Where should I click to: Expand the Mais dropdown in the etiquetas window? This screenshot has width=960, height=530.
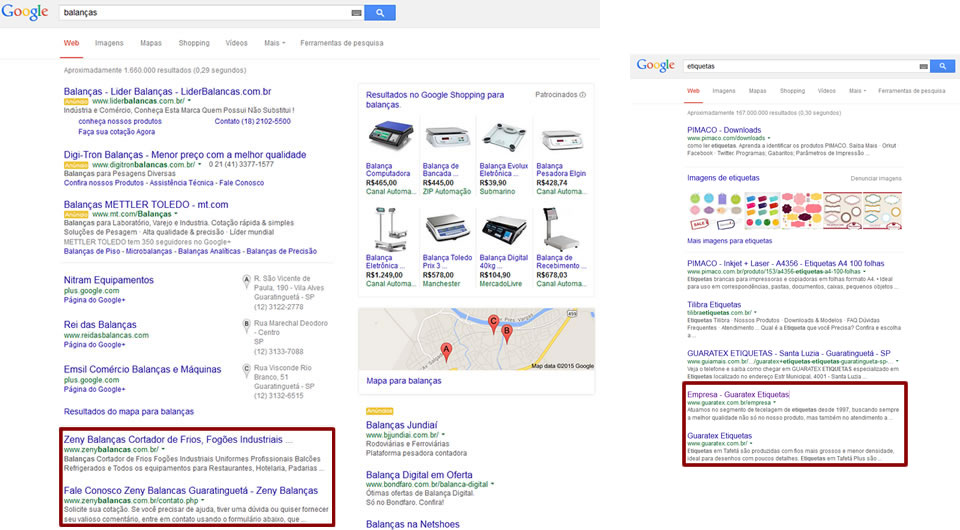click(x=857, y=91)
